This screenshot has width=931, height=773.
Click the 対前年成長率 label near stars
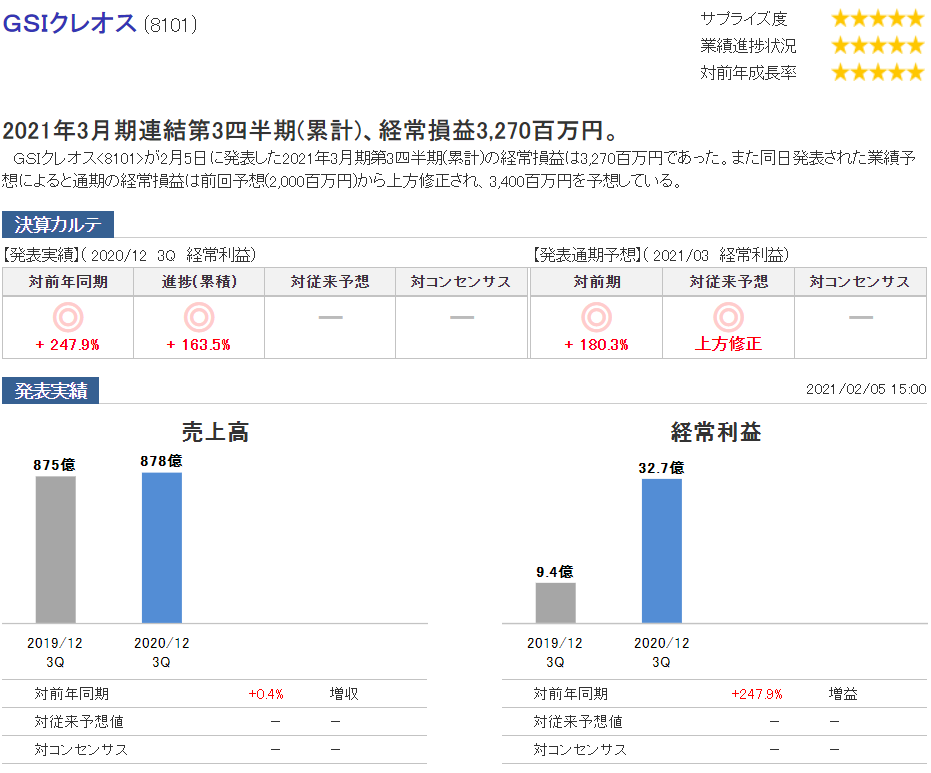point(748,72)
